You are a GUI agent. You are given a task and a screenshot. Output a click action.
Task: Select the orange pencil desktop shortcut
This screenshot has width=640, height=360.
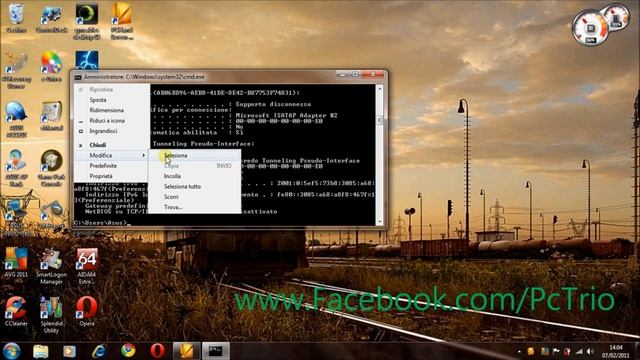(122, 21)
